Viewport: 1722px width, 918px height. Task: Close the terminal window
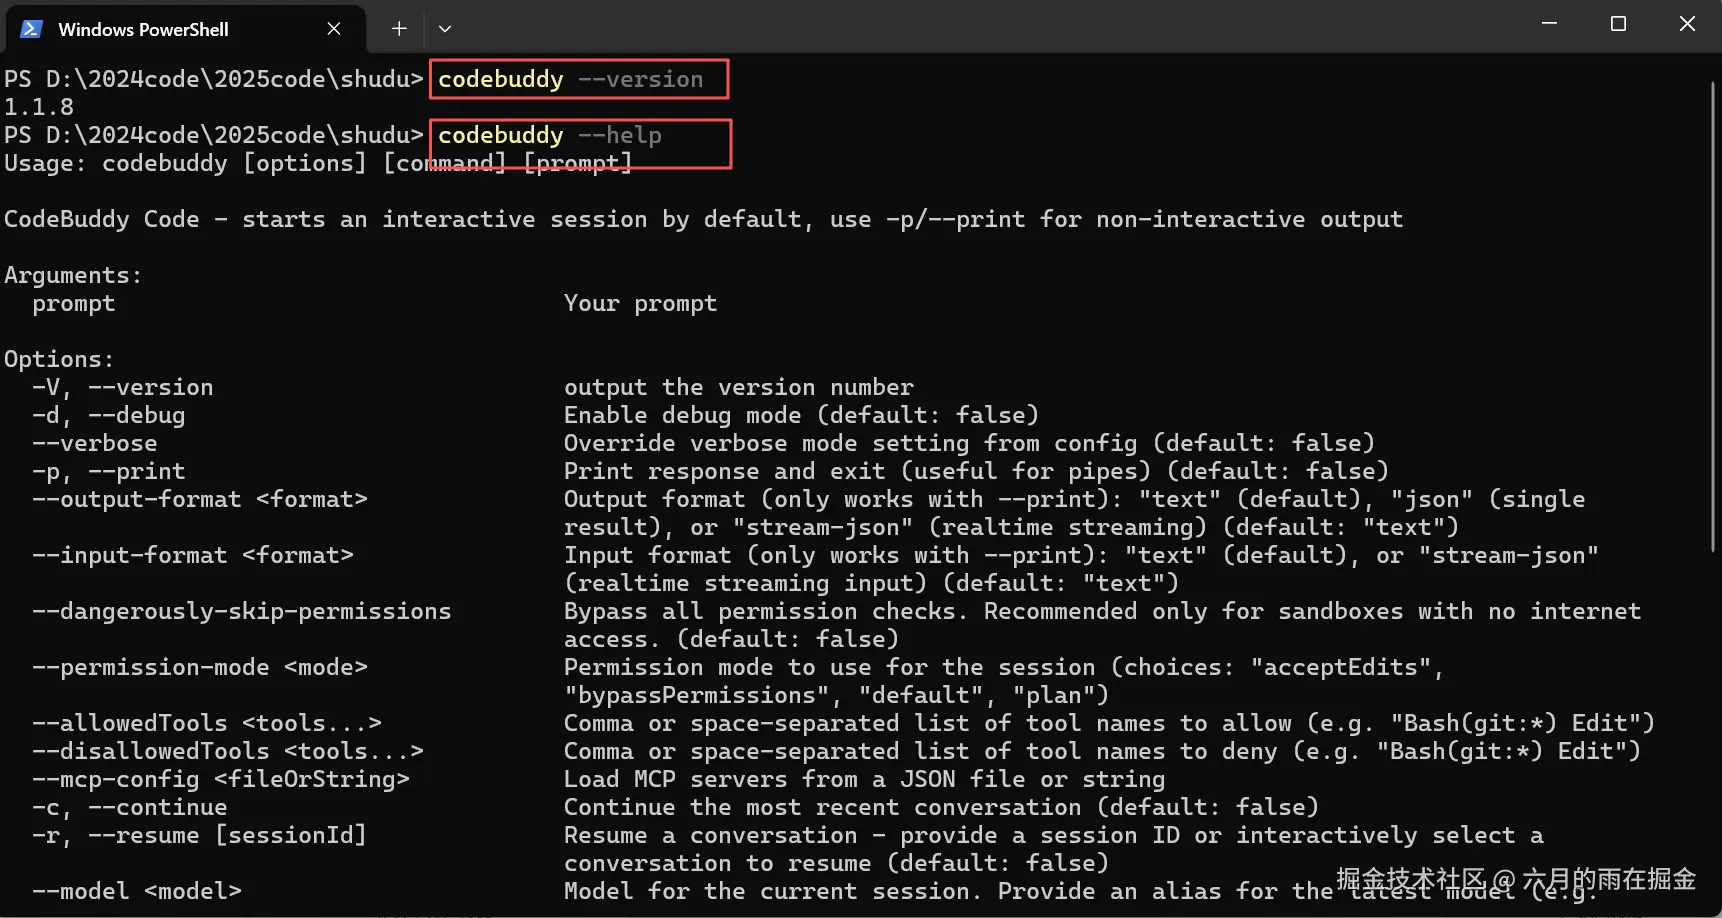tap(1687, 24)
